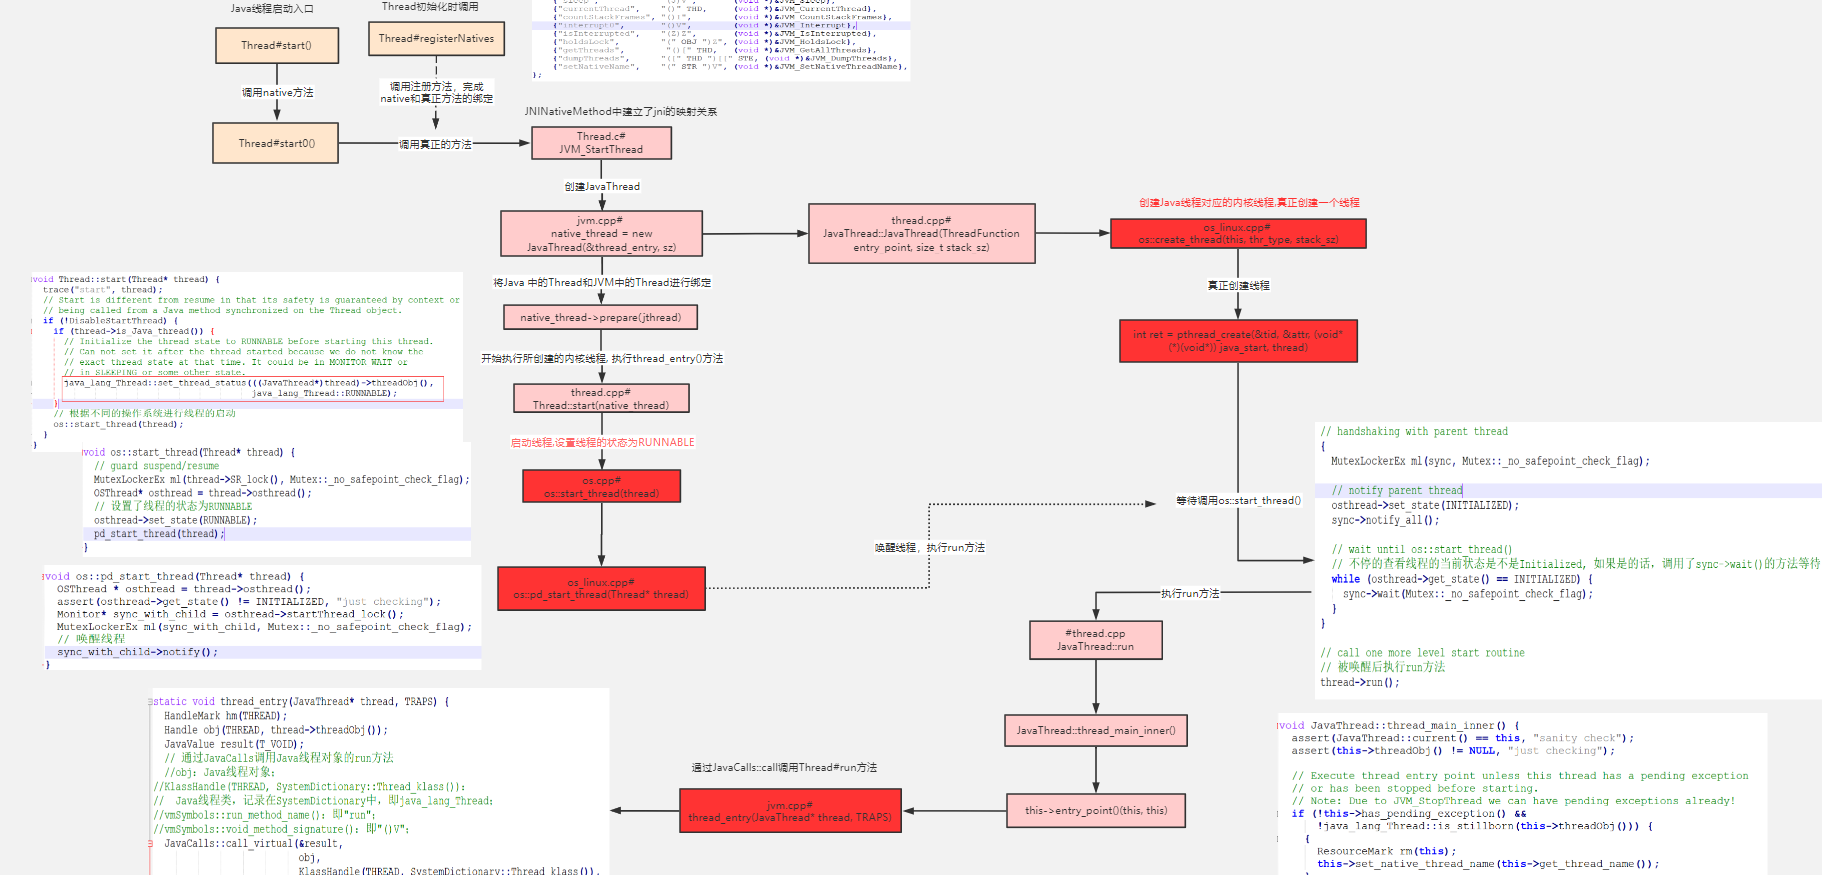Click the '// wait until os::start_thread()' comment
Screen dimensions: 1822x875
click(1422, 550)
